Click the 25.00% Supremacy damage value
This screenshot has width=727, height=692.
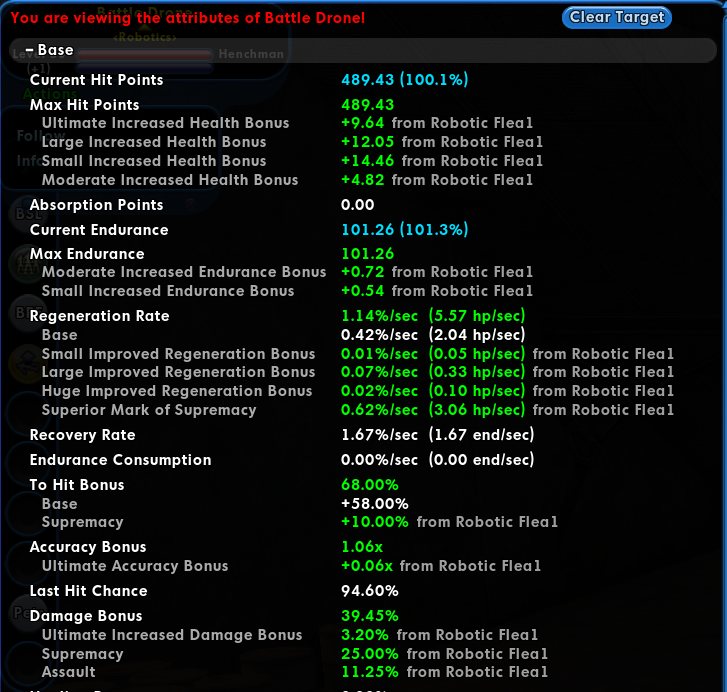click(370, 654)
